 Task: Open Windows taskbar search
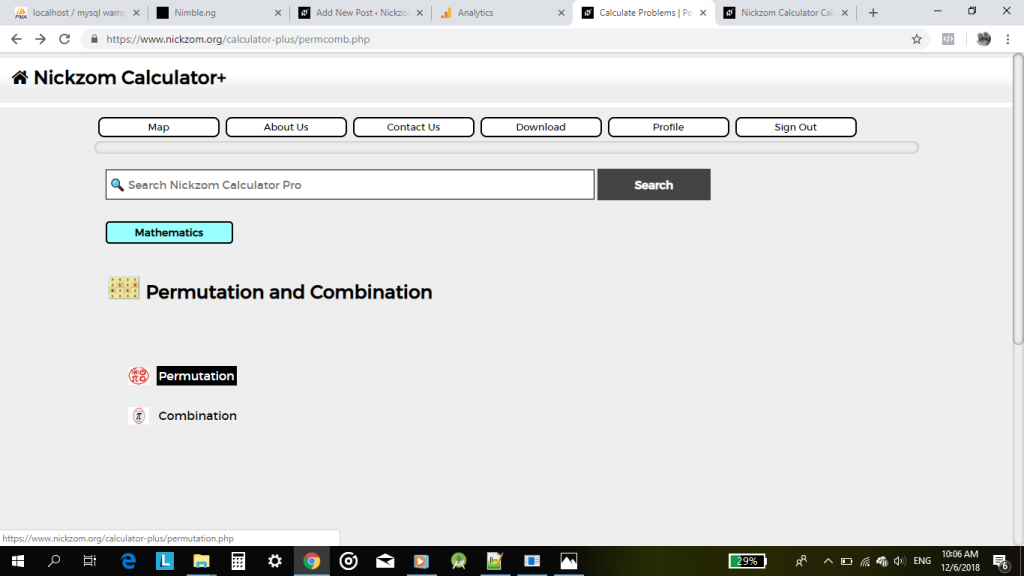[x=54, y=561]
